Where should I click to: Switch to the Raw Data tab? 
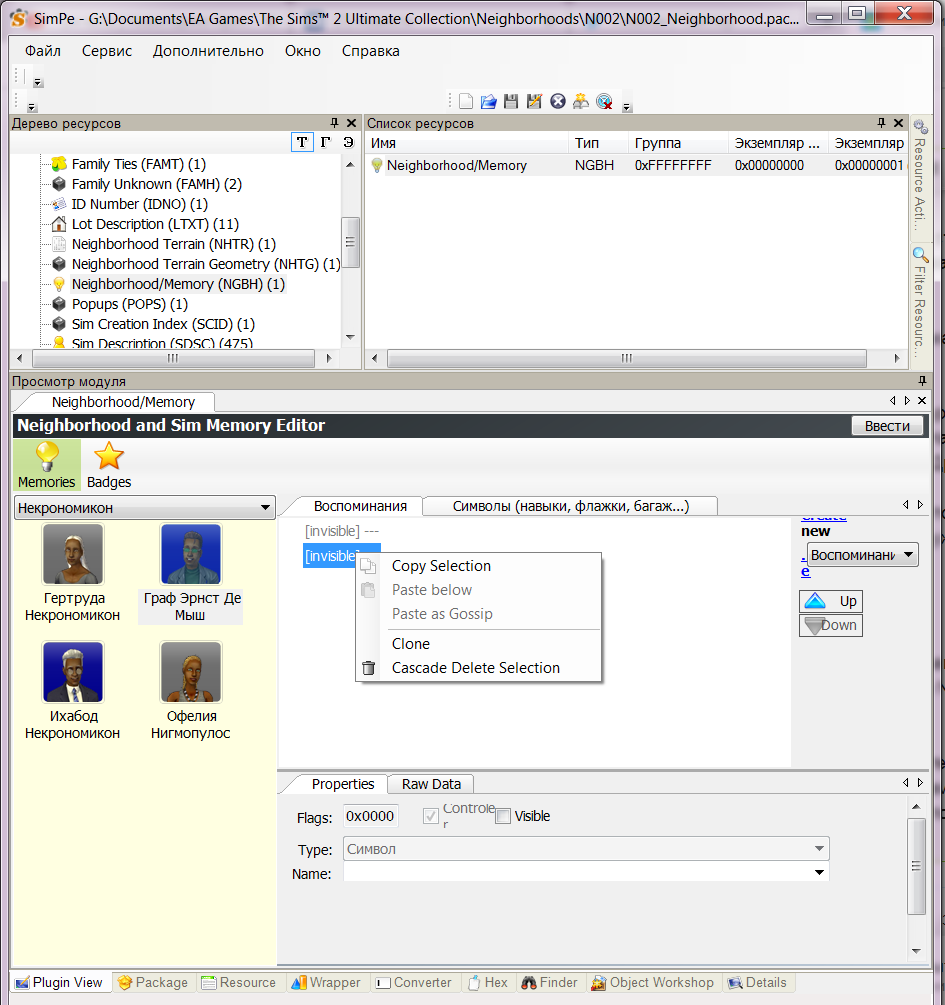[x=431, y=784]
